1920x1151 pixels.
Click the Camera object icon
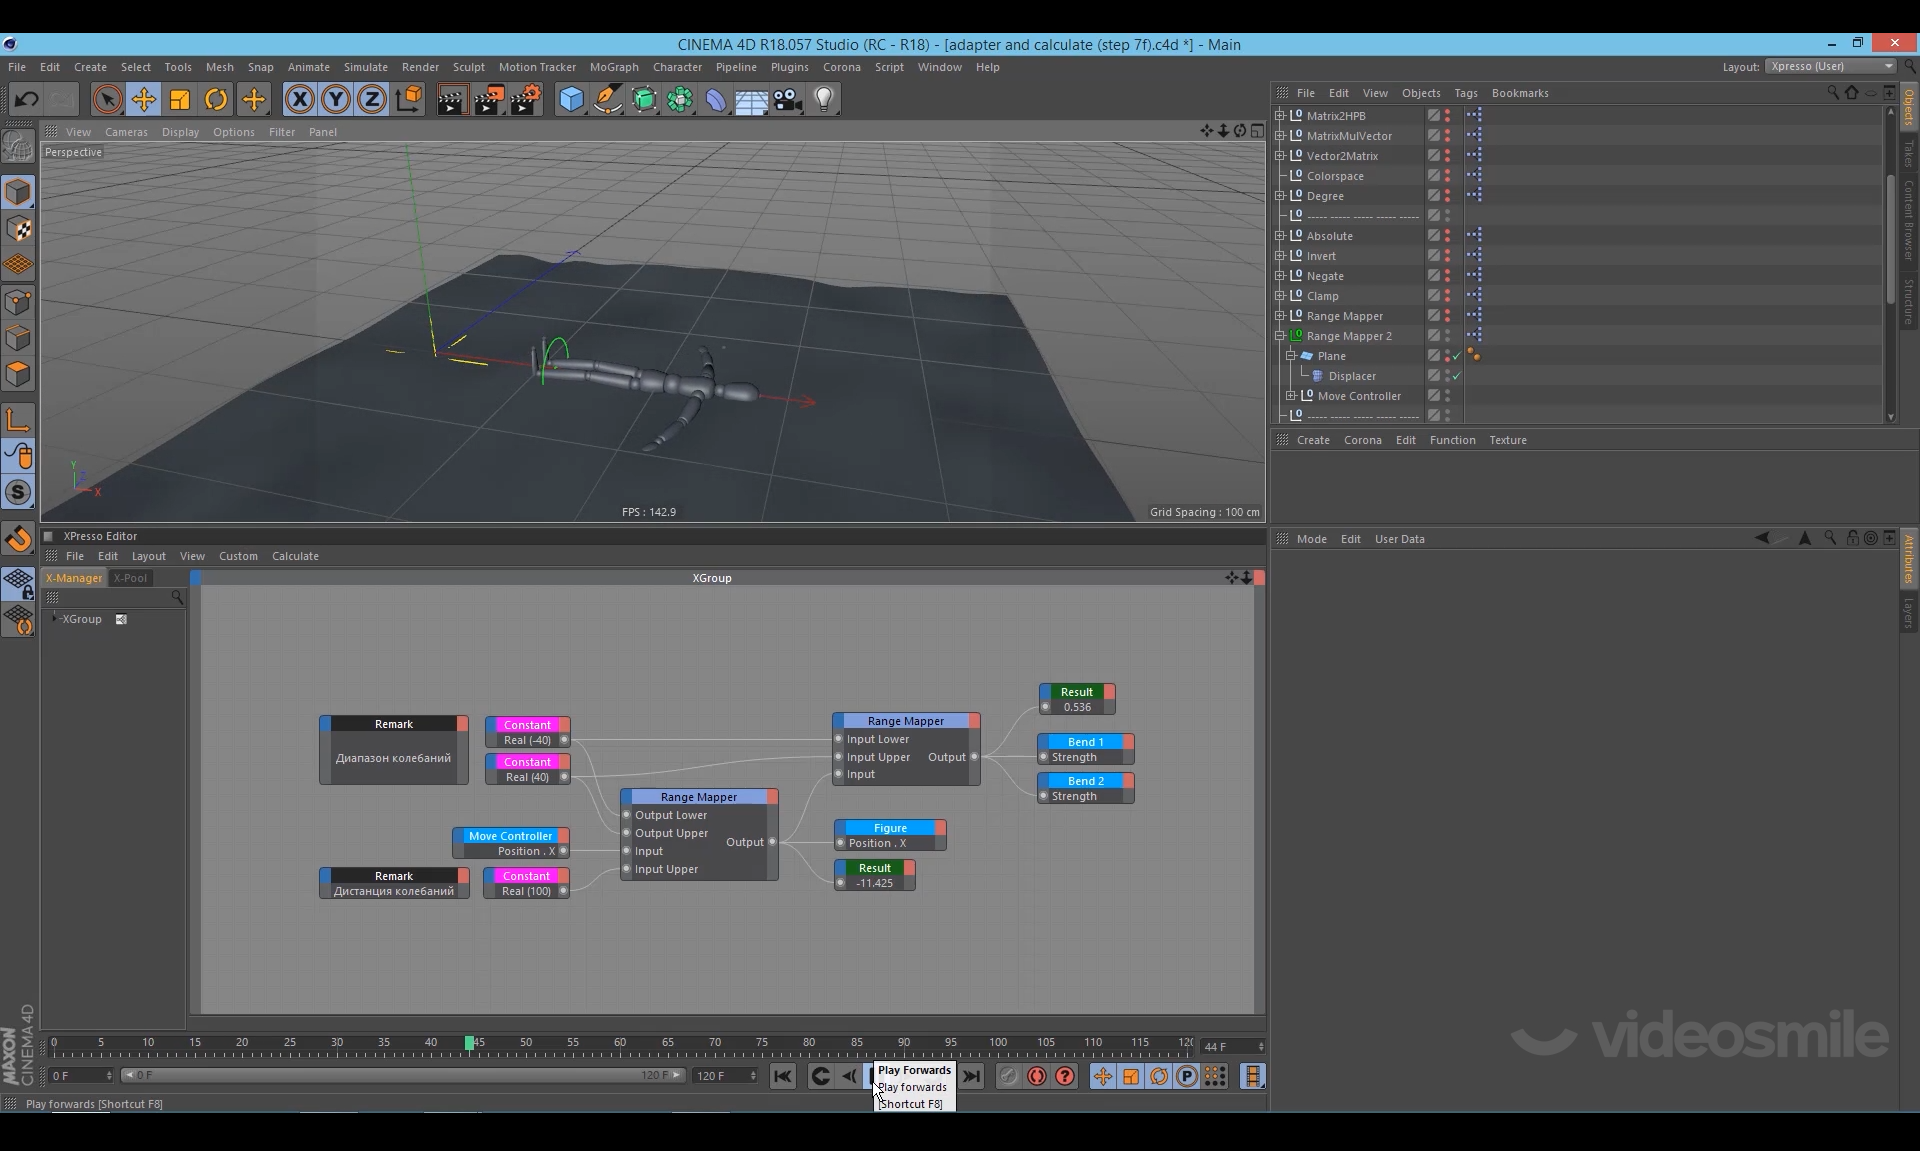tap(788, 99)
